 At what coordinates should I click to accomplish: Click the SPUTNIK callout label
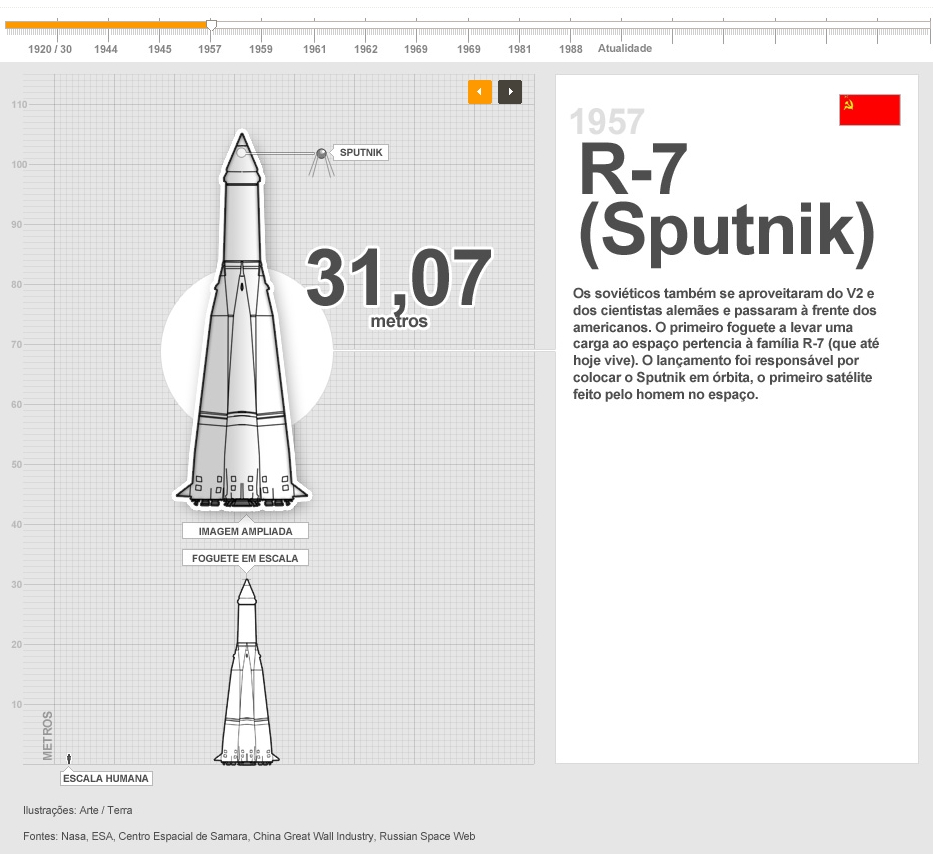click(360, 153)
